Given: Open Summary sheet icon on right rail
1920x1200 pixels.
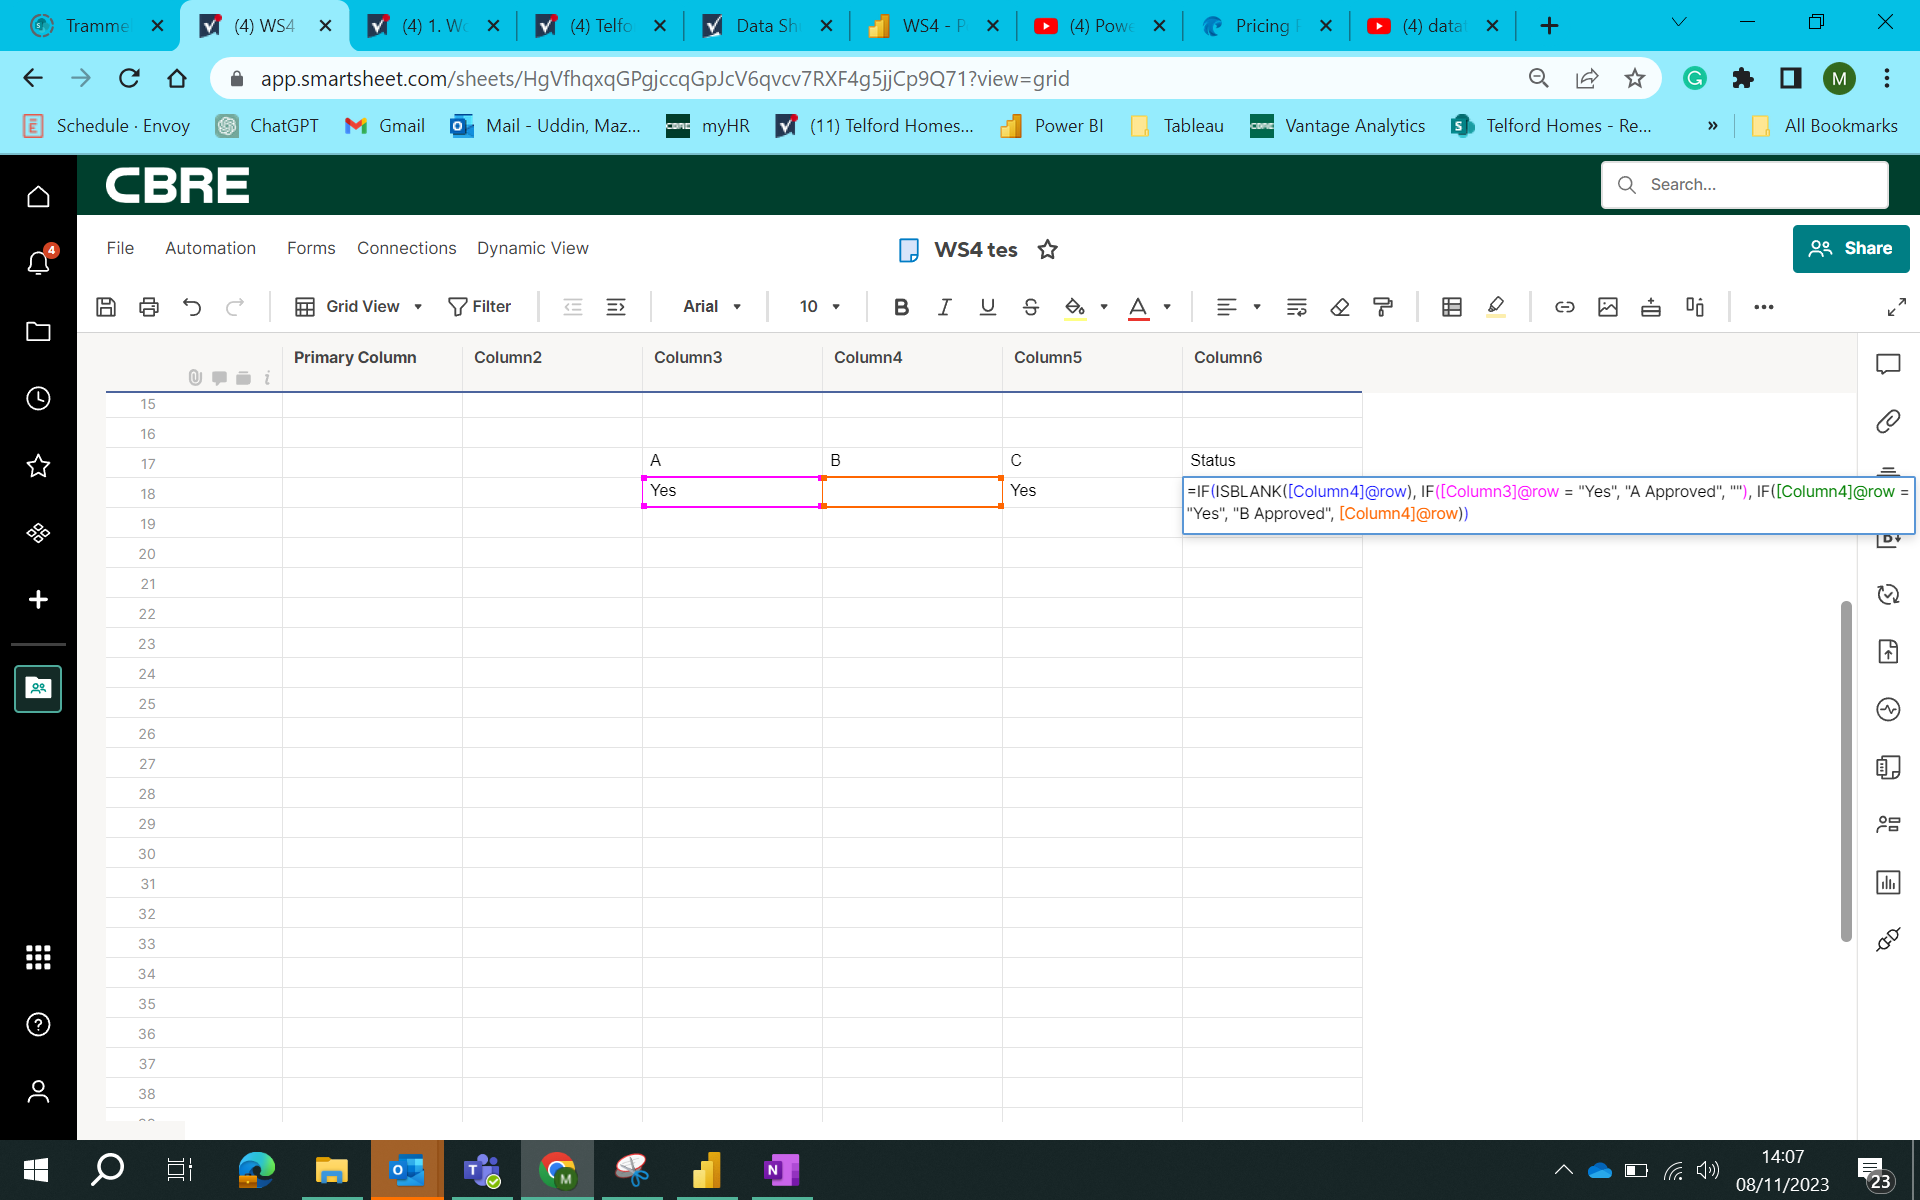Looking at the screenshot, I should tap(1888, 767).
